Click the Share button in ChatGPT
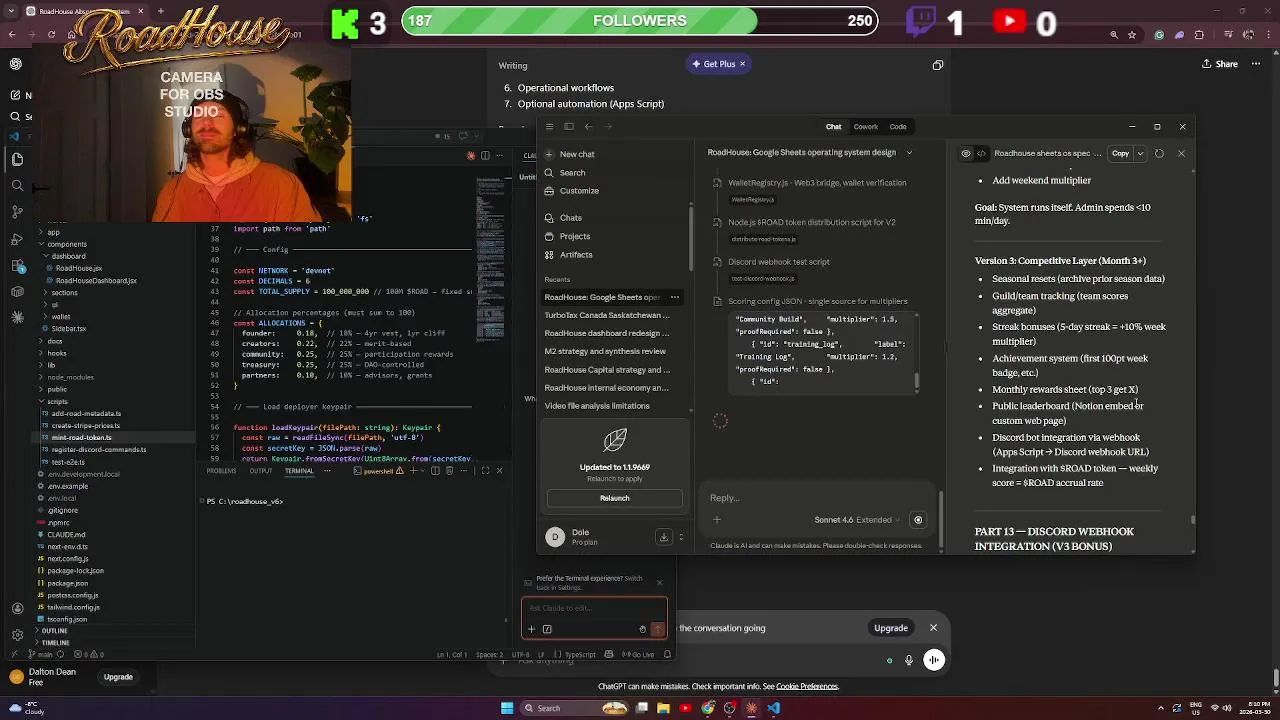Screen dimensions: 1280x720 tap(1220, 64)
